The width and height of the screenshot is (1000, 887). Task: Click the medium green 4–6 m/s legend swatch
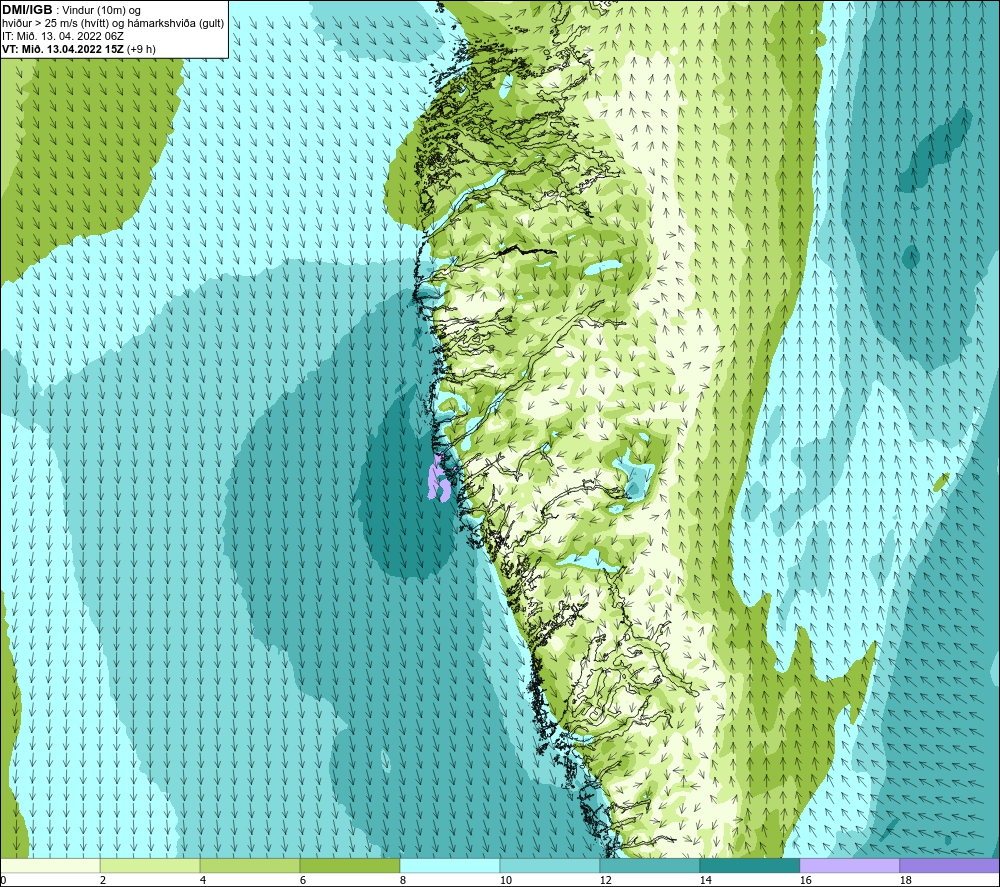[250, 865]
